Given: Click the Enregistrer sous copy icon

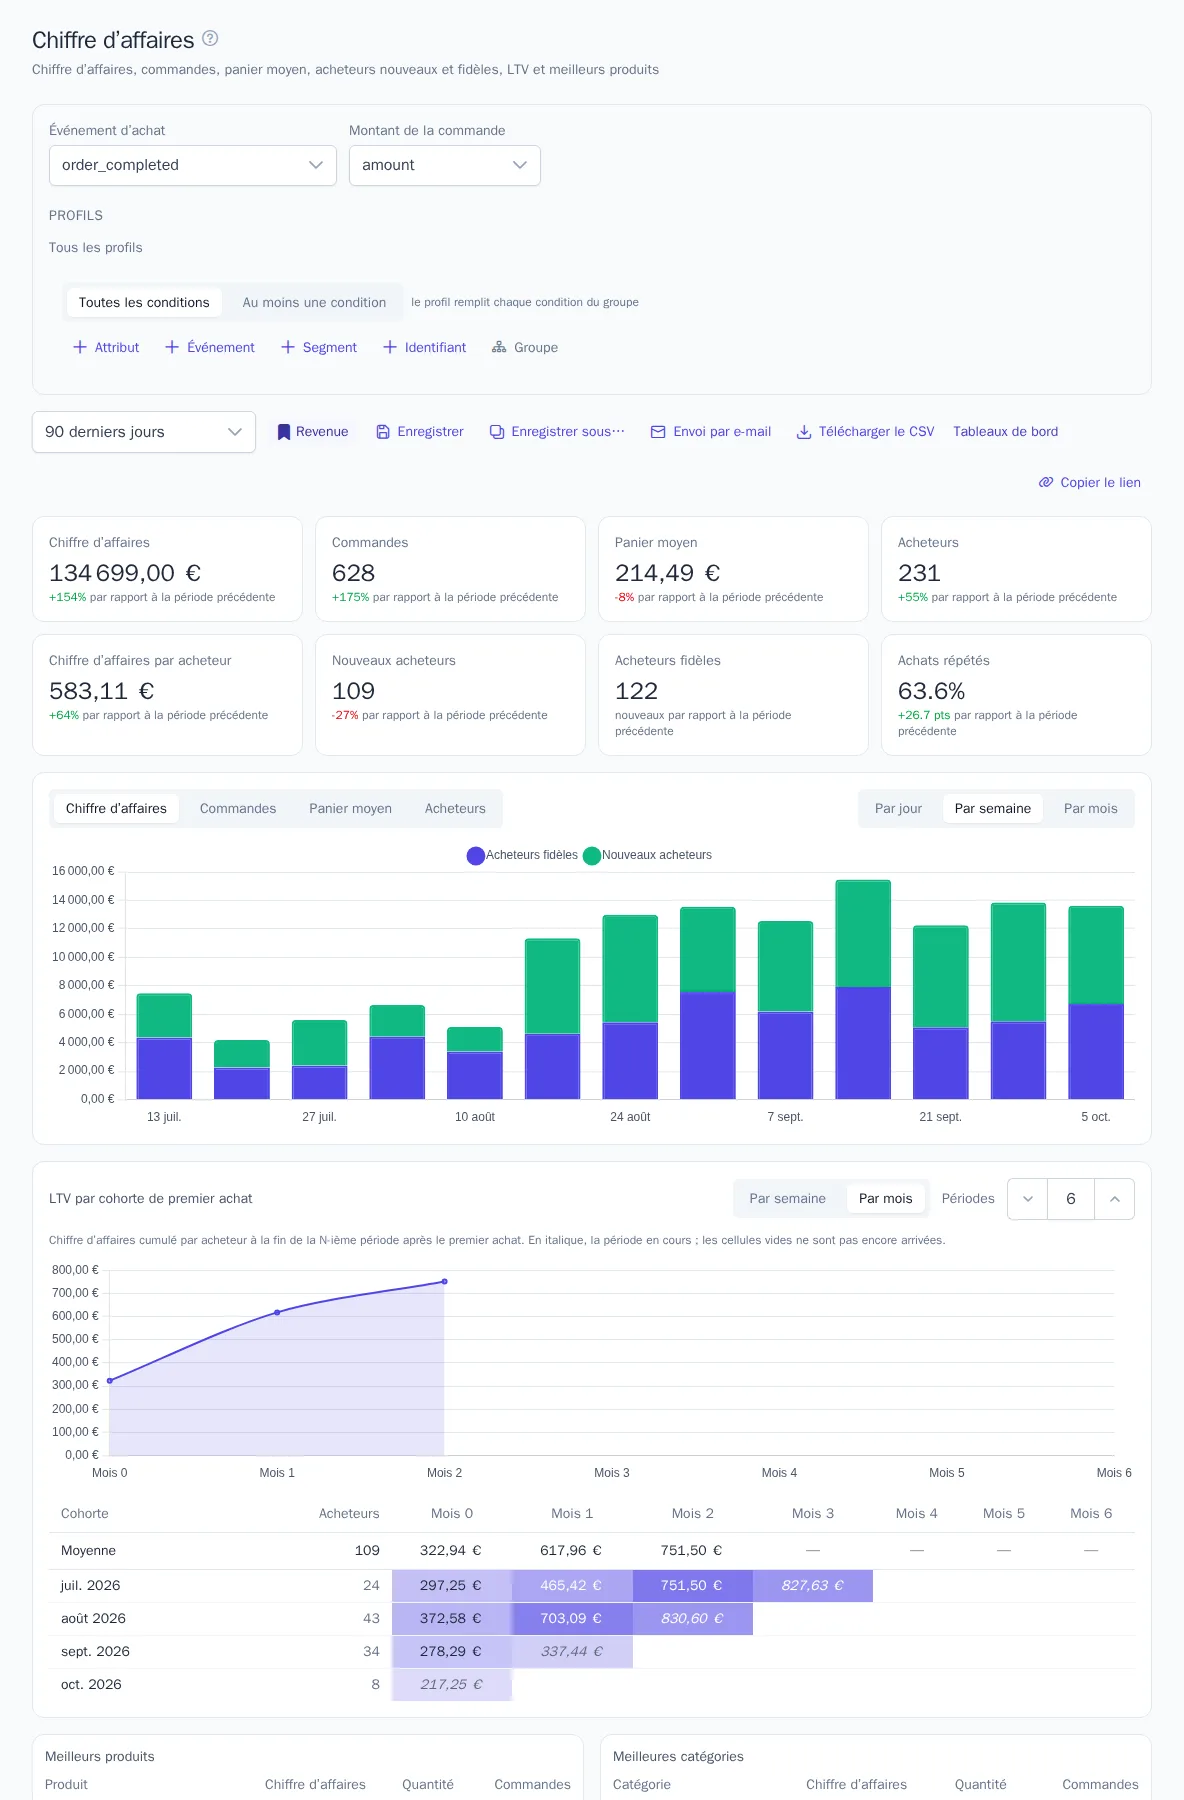Looking at the screenshot, I should pyautogui.click(x=497, y=432).
